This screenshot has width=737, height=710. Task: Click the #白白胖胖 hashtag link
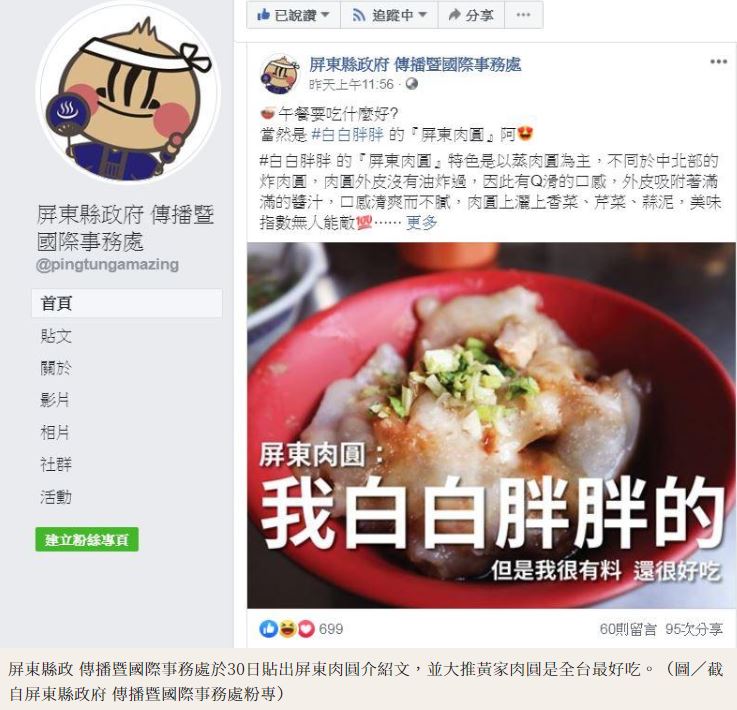click(x=347, y=135)
